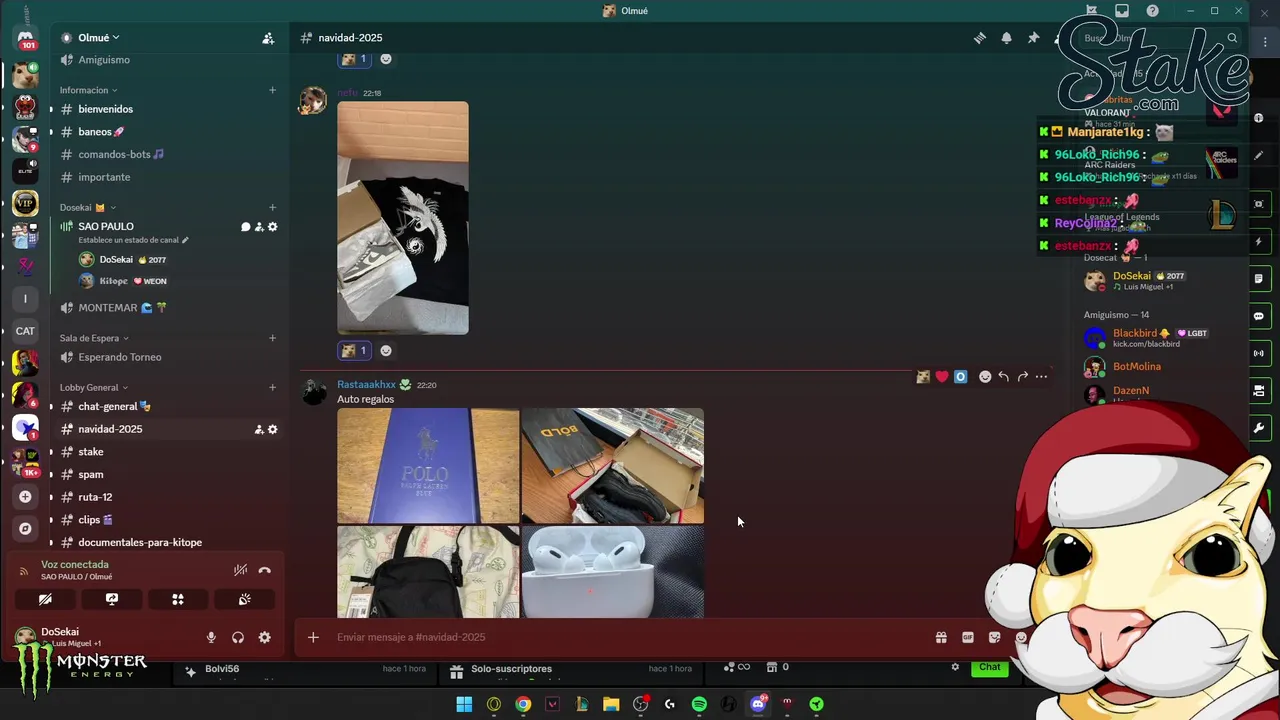The image size is (1280, 720).
Task: Open the ruta-12 channel
Action: [x=95, y=497]
